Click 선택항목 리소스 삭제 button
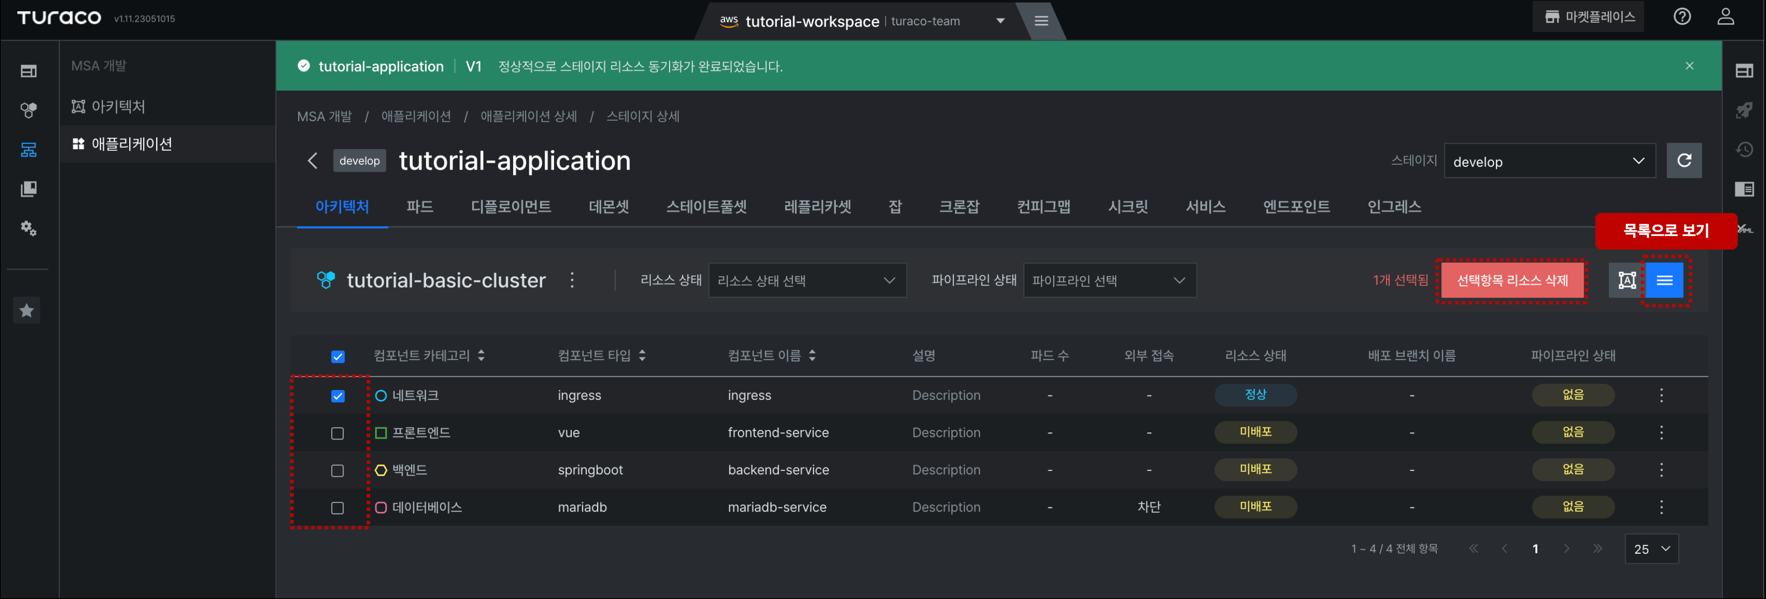 (1512, 281)
